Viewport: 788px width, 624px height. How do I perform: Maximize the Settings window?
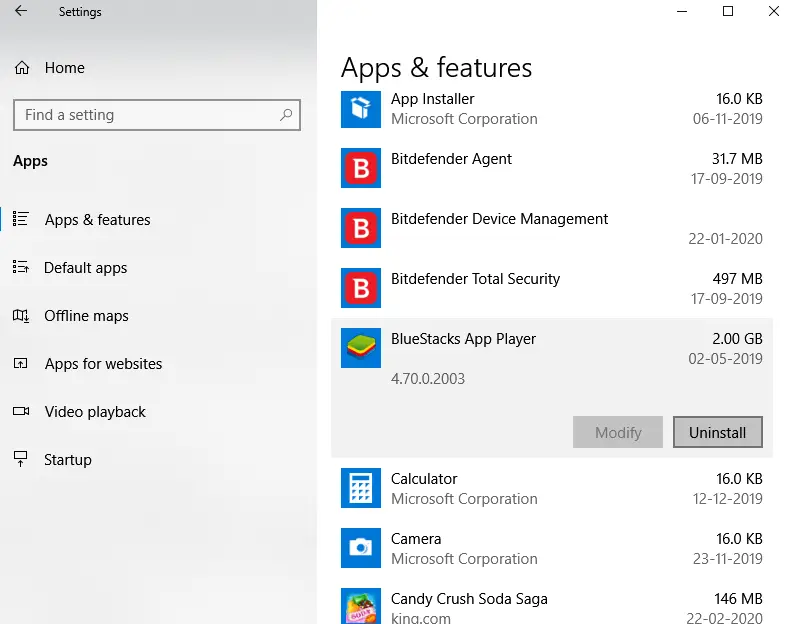point(728,11)
